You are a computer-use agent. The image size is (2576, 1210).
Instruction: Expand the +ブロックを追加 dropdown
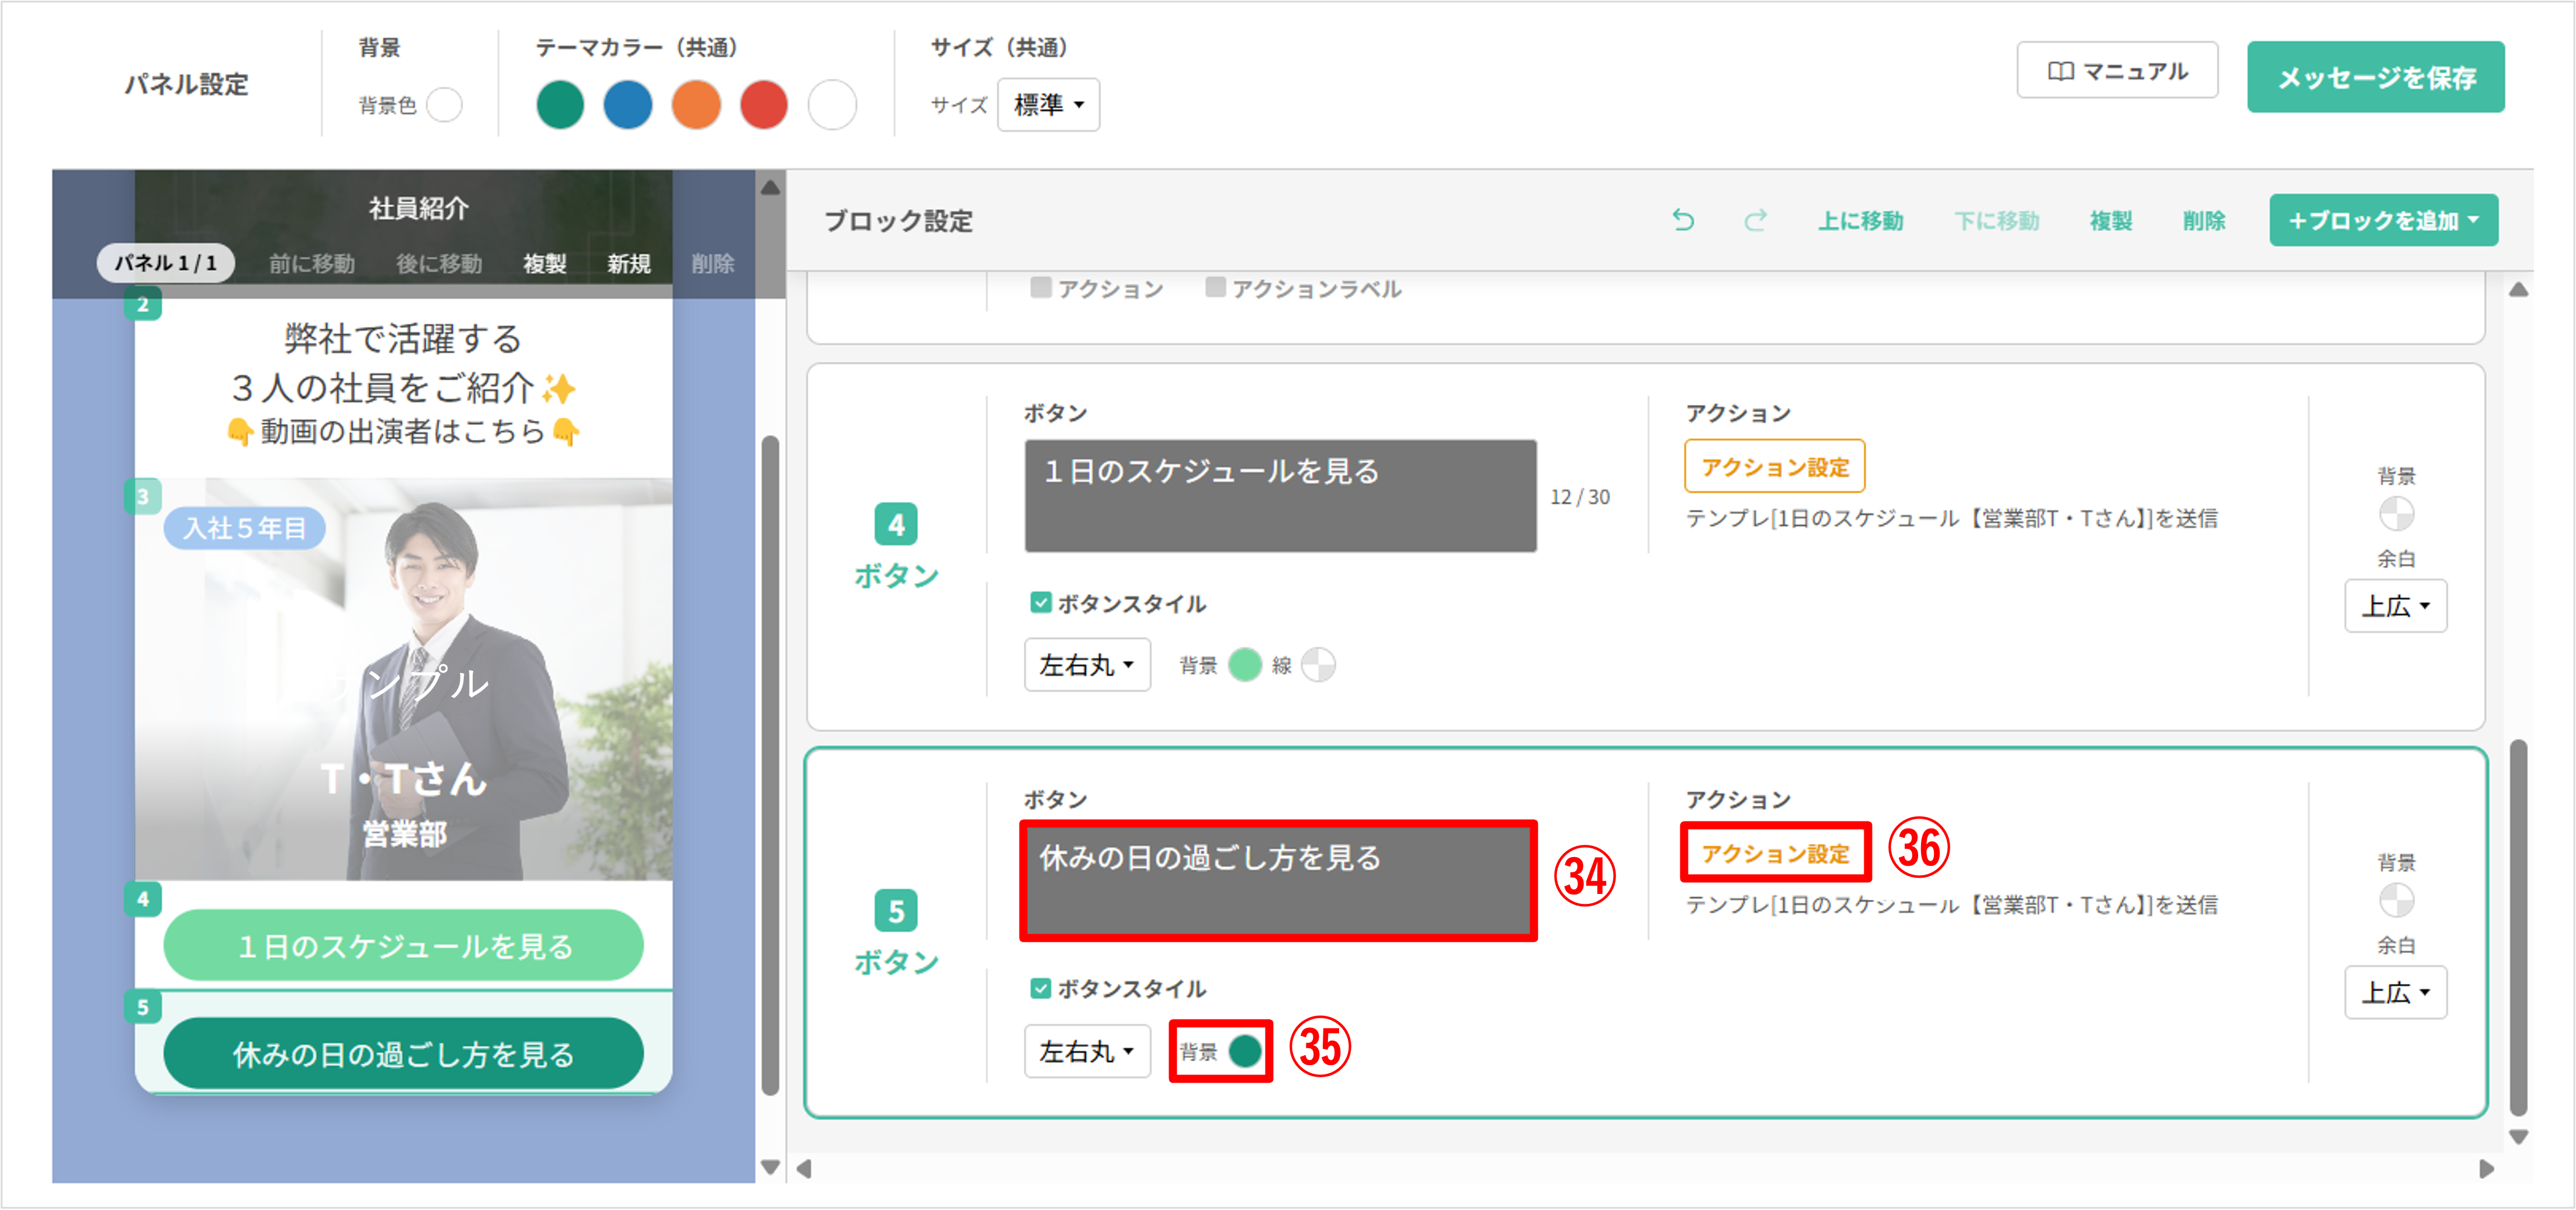point(2383,220)
